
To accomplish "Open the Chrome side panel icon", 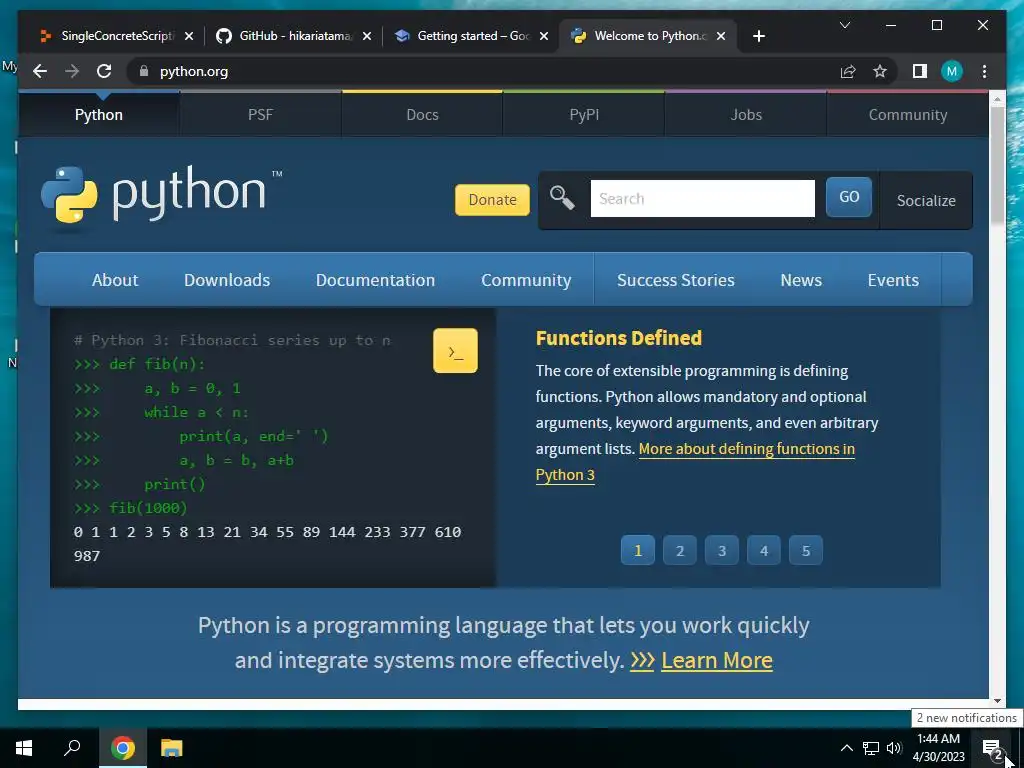I will click(920, 71).
